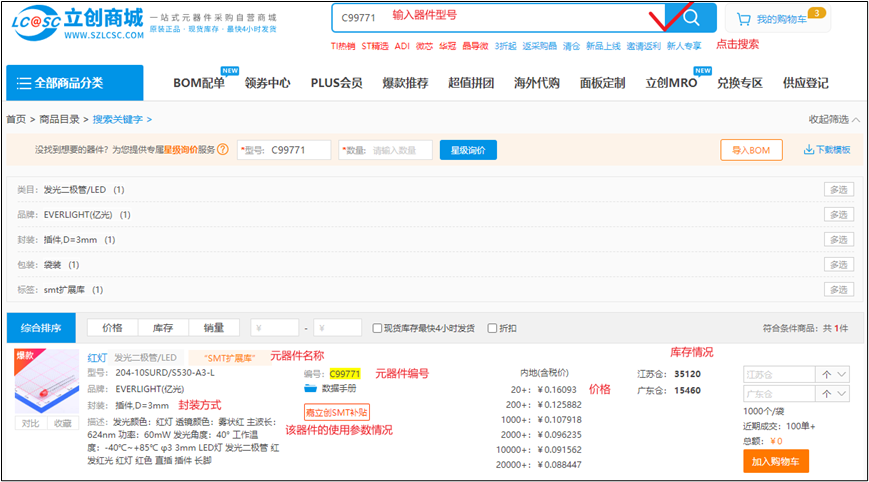The image size is (869, 482).
Task: Click the 导入BOM button
Action: 752,150
